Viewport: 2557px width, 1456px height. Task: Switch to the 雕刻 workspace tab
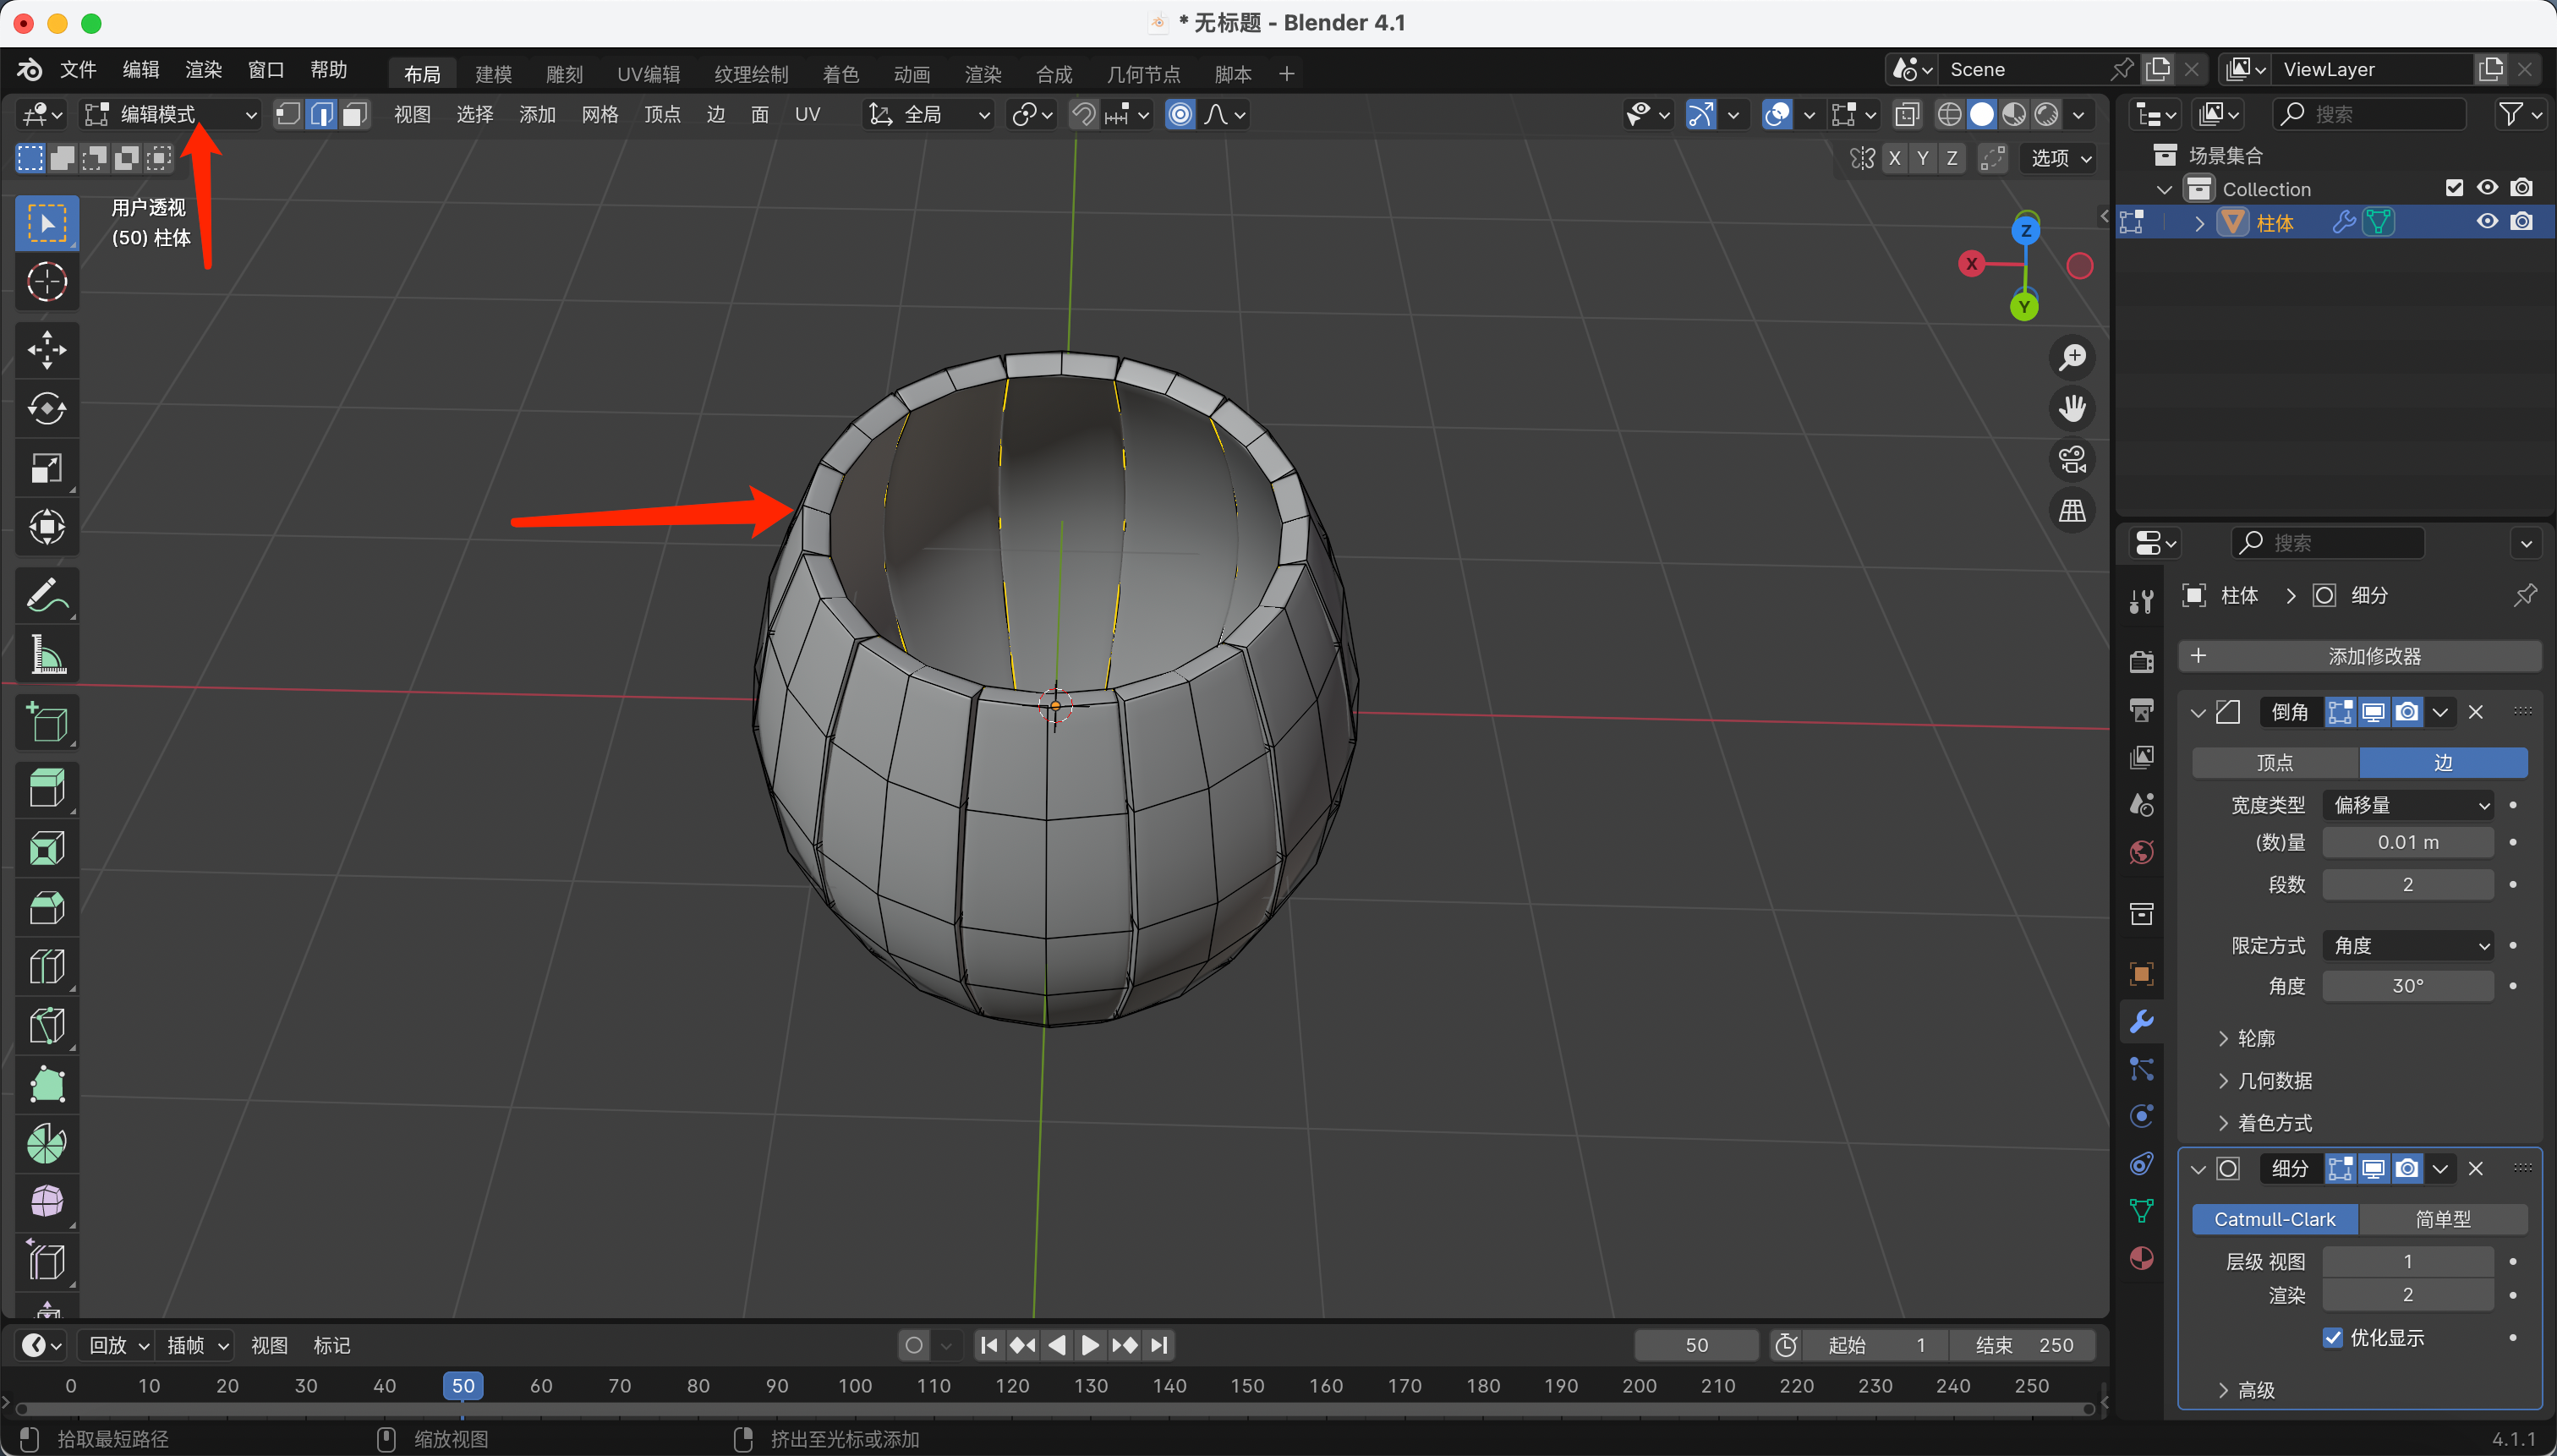tap(564, 74)
